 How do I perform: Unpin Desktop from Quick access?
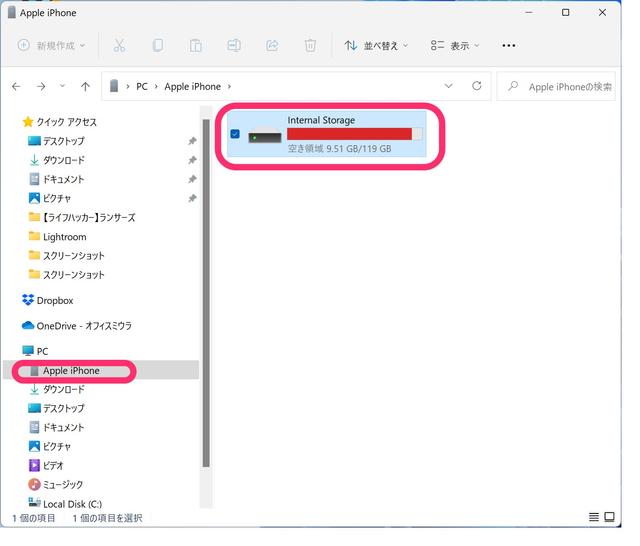tap(192, 141)
